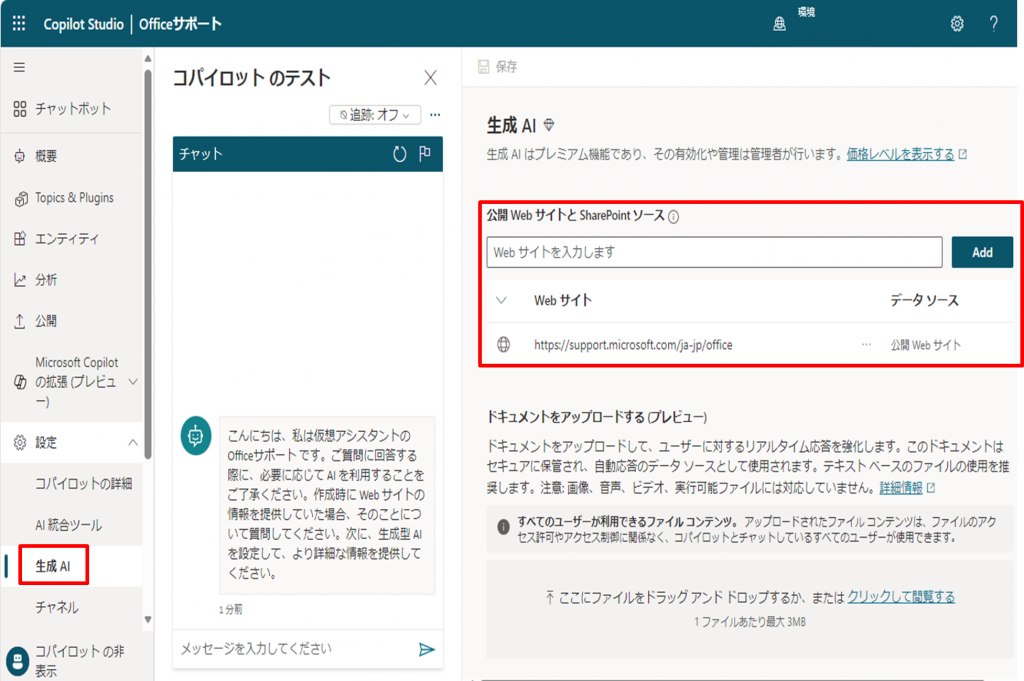Click the Topics & Plugins sidebar icon
Image resolution: width=1024 pixels, height=681 pixels.
point(21,198)
